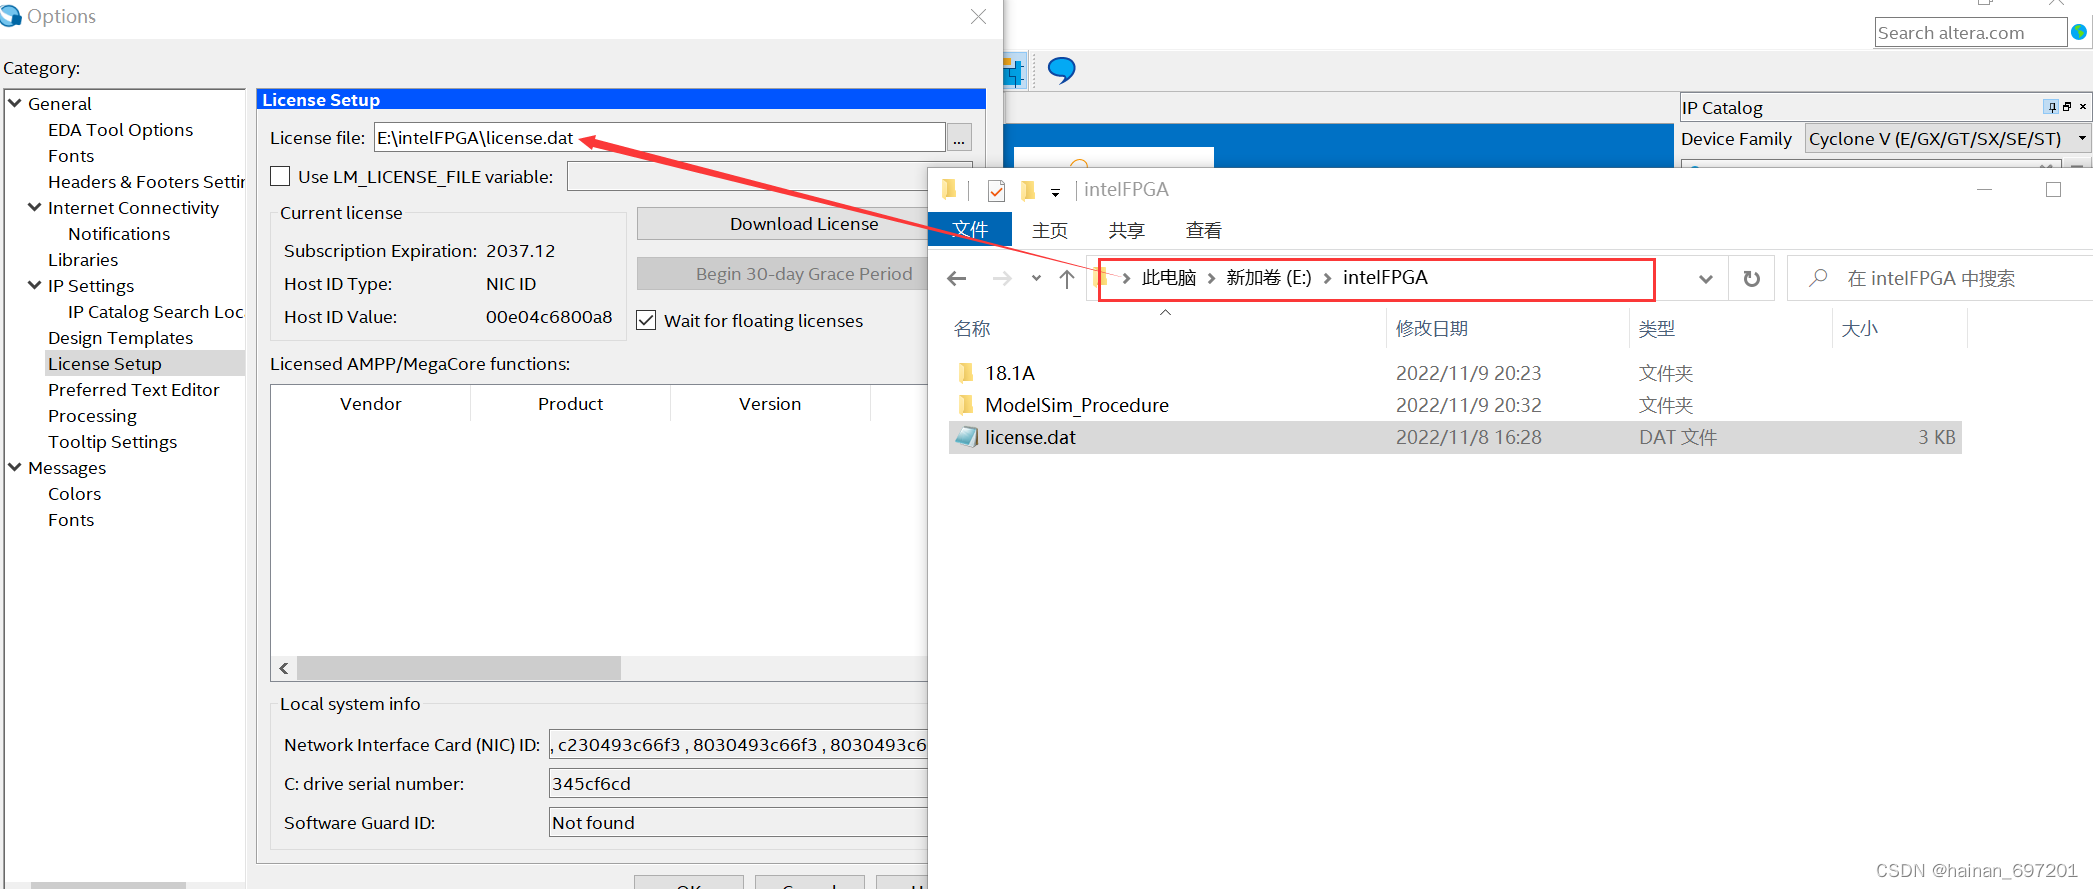Open the 共享 ribbon tab
The width and height of the screenshot is (2093, 889).
[1126, 231]
